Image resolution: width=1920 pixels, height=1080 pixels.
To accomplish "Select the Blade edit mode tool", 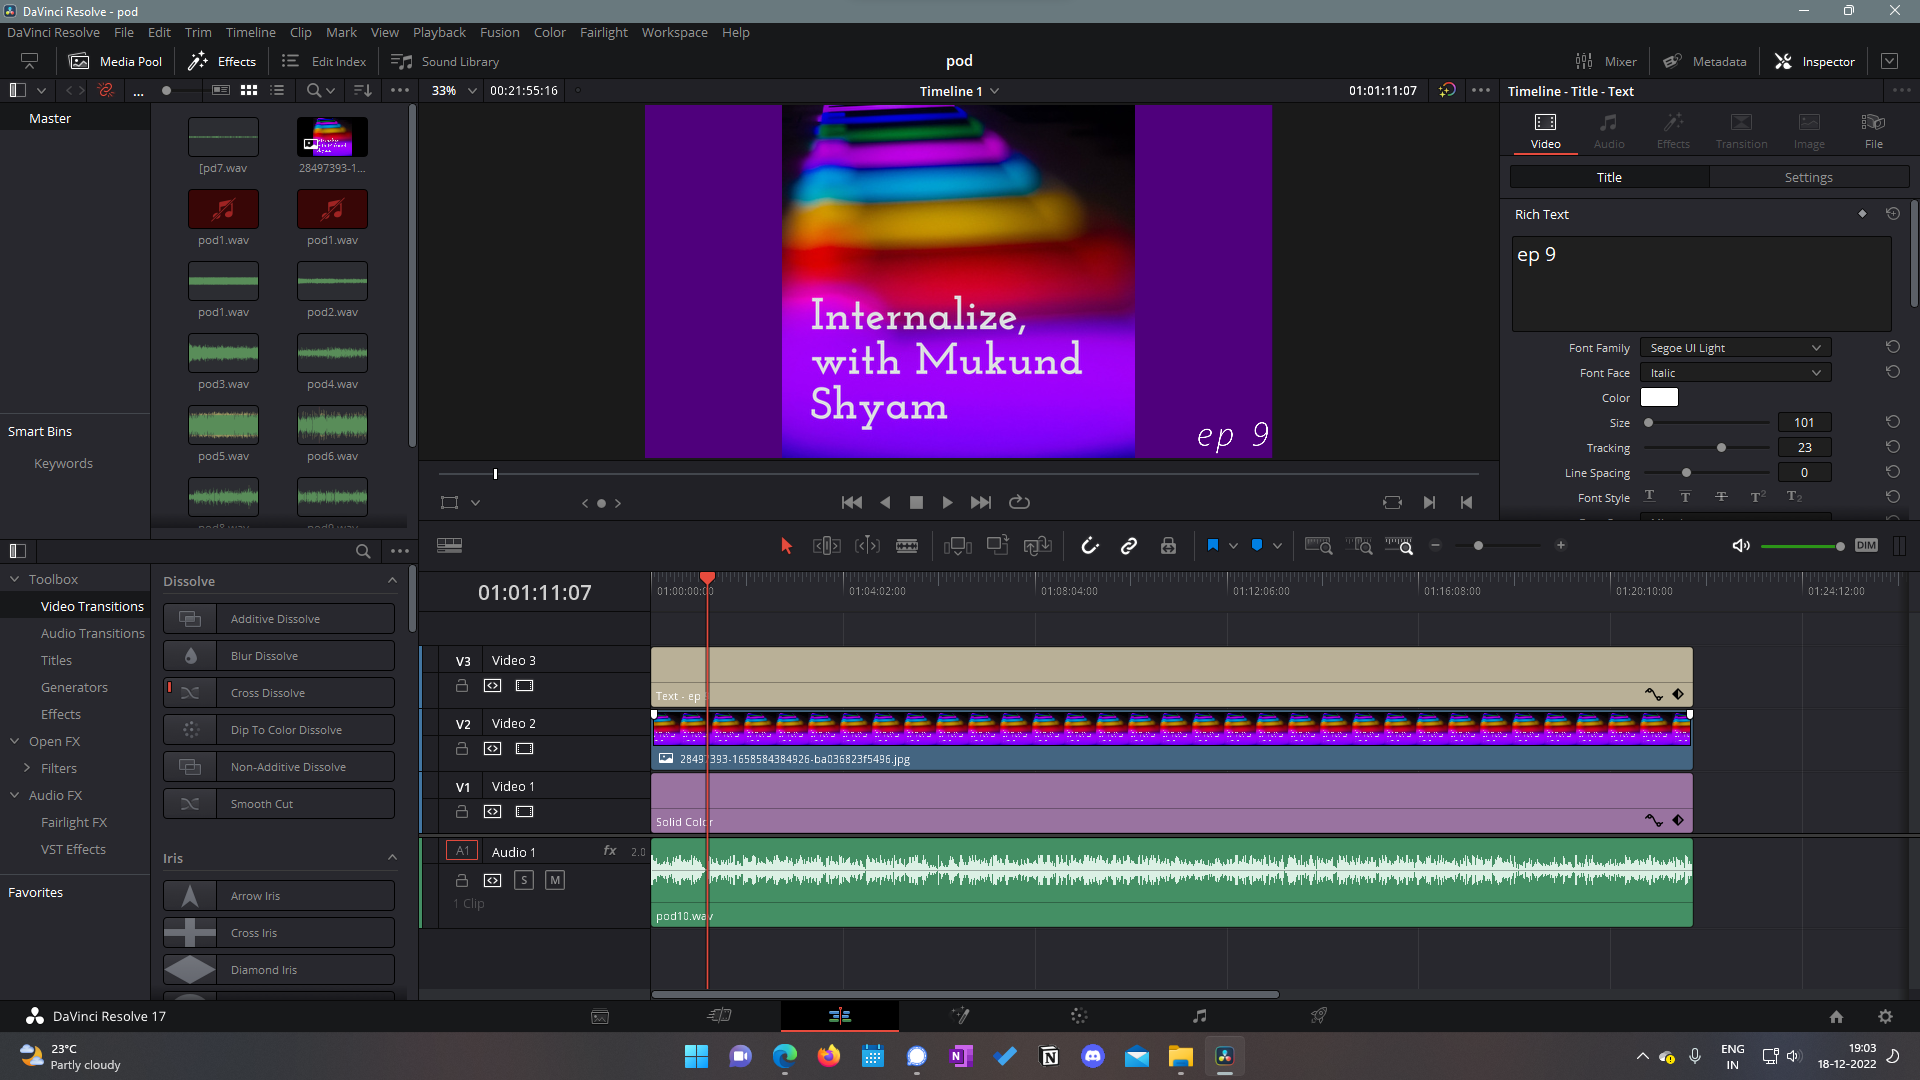I will [x=906, y=546].
